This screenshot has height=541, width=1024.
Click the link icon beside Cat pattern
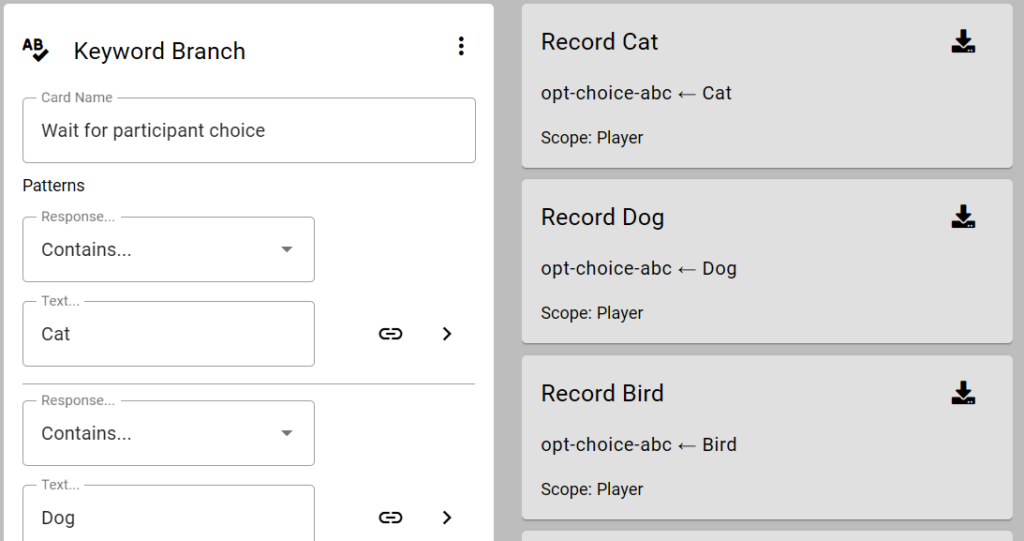point(390,334)
